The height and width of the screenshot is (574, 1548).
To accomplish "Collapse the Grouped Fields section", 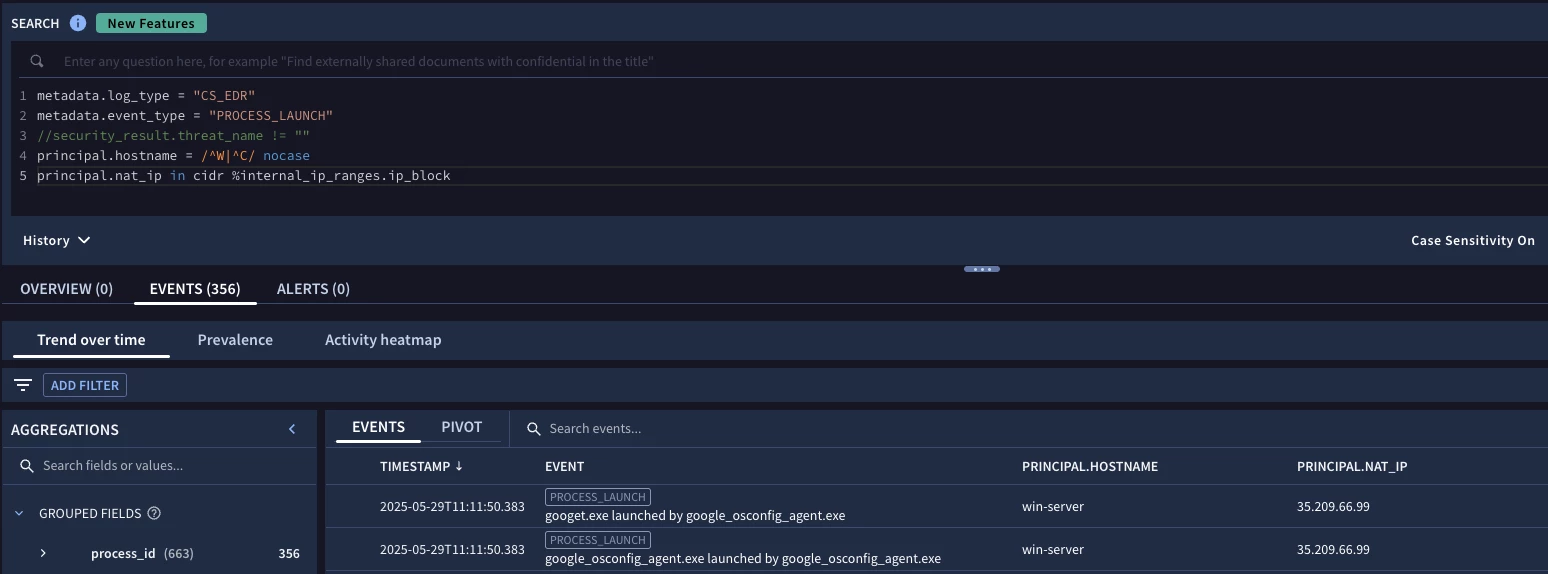I will (x=19, y=513).
